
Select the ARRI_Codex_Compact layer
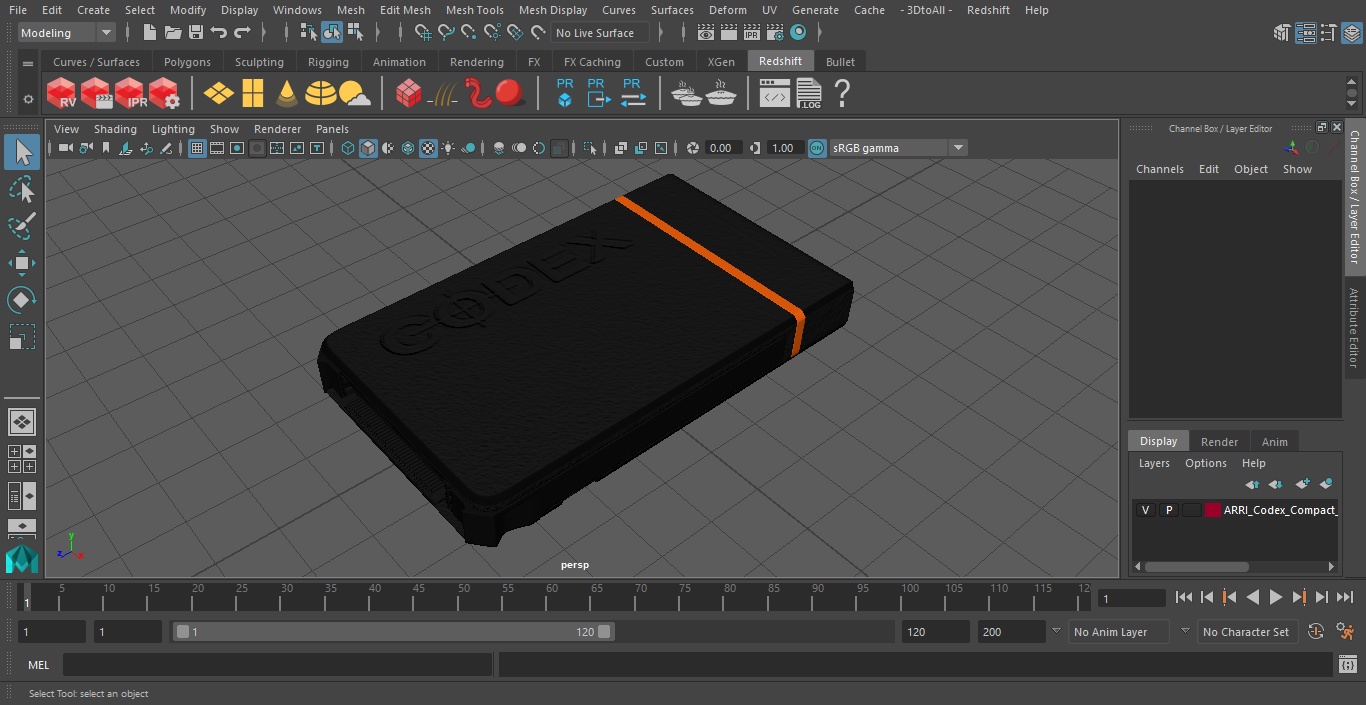1280,510
